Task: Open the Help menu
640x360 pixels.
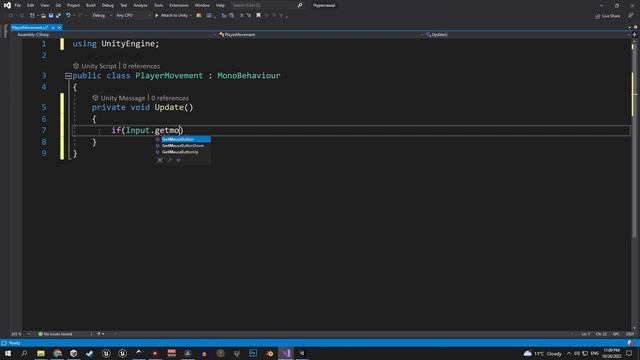Action: (x=220, y=5)
